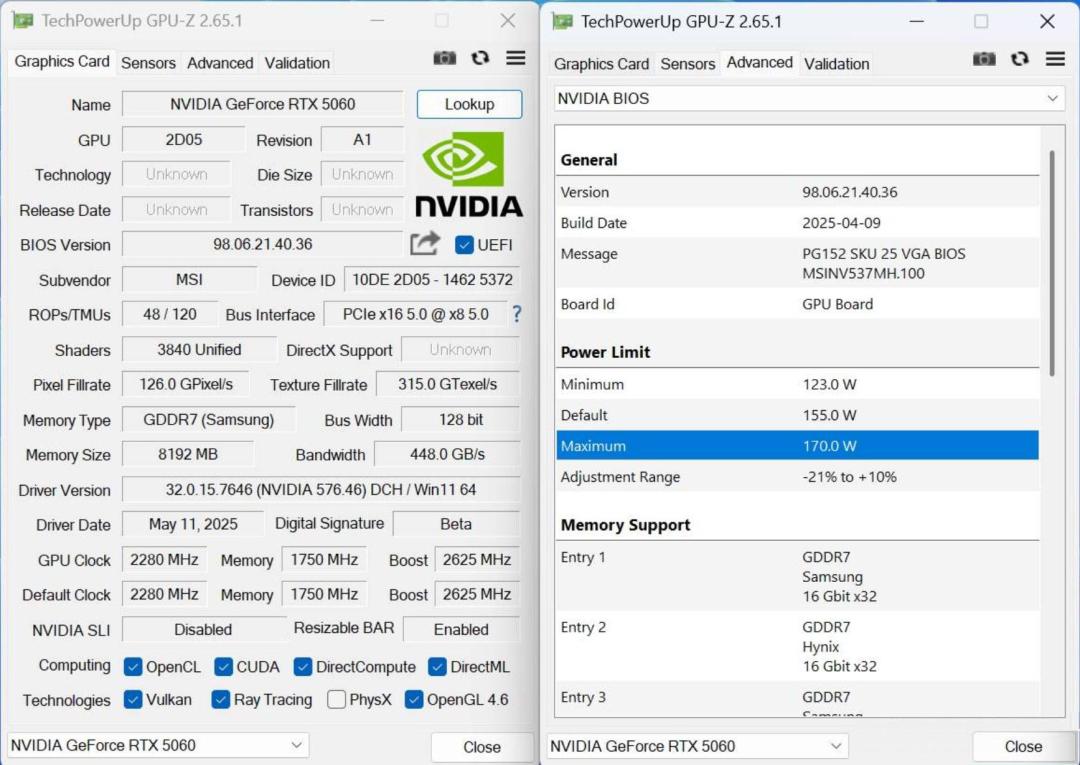The height and width of the screenshot is (765, 1080).
Task: Open Validation tab in left window
Action: (297, 63)
